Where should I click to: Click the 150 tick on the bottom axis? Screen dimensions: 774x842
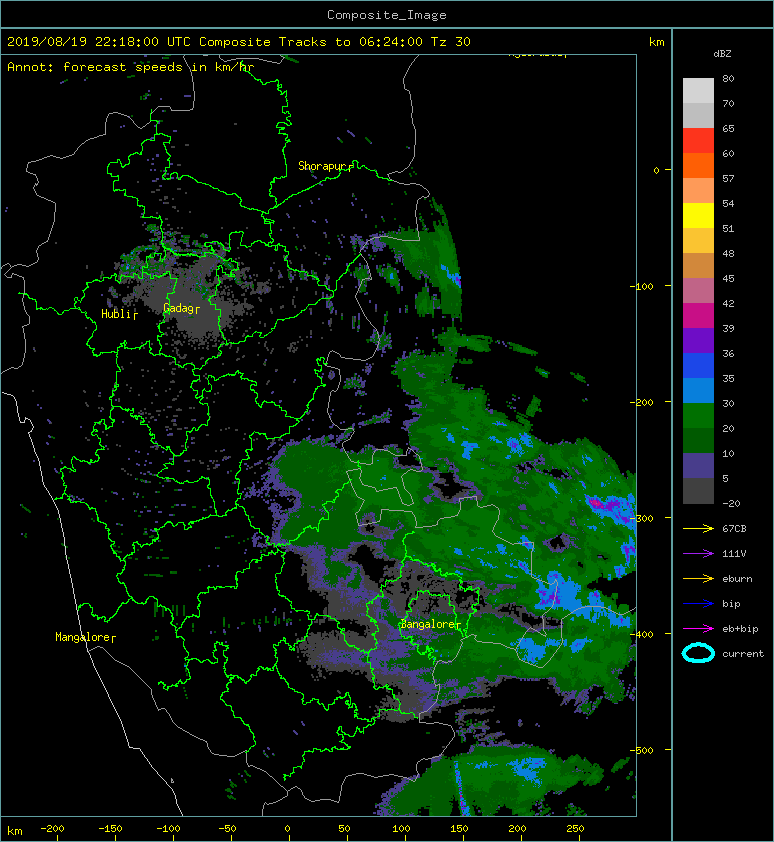459,829
